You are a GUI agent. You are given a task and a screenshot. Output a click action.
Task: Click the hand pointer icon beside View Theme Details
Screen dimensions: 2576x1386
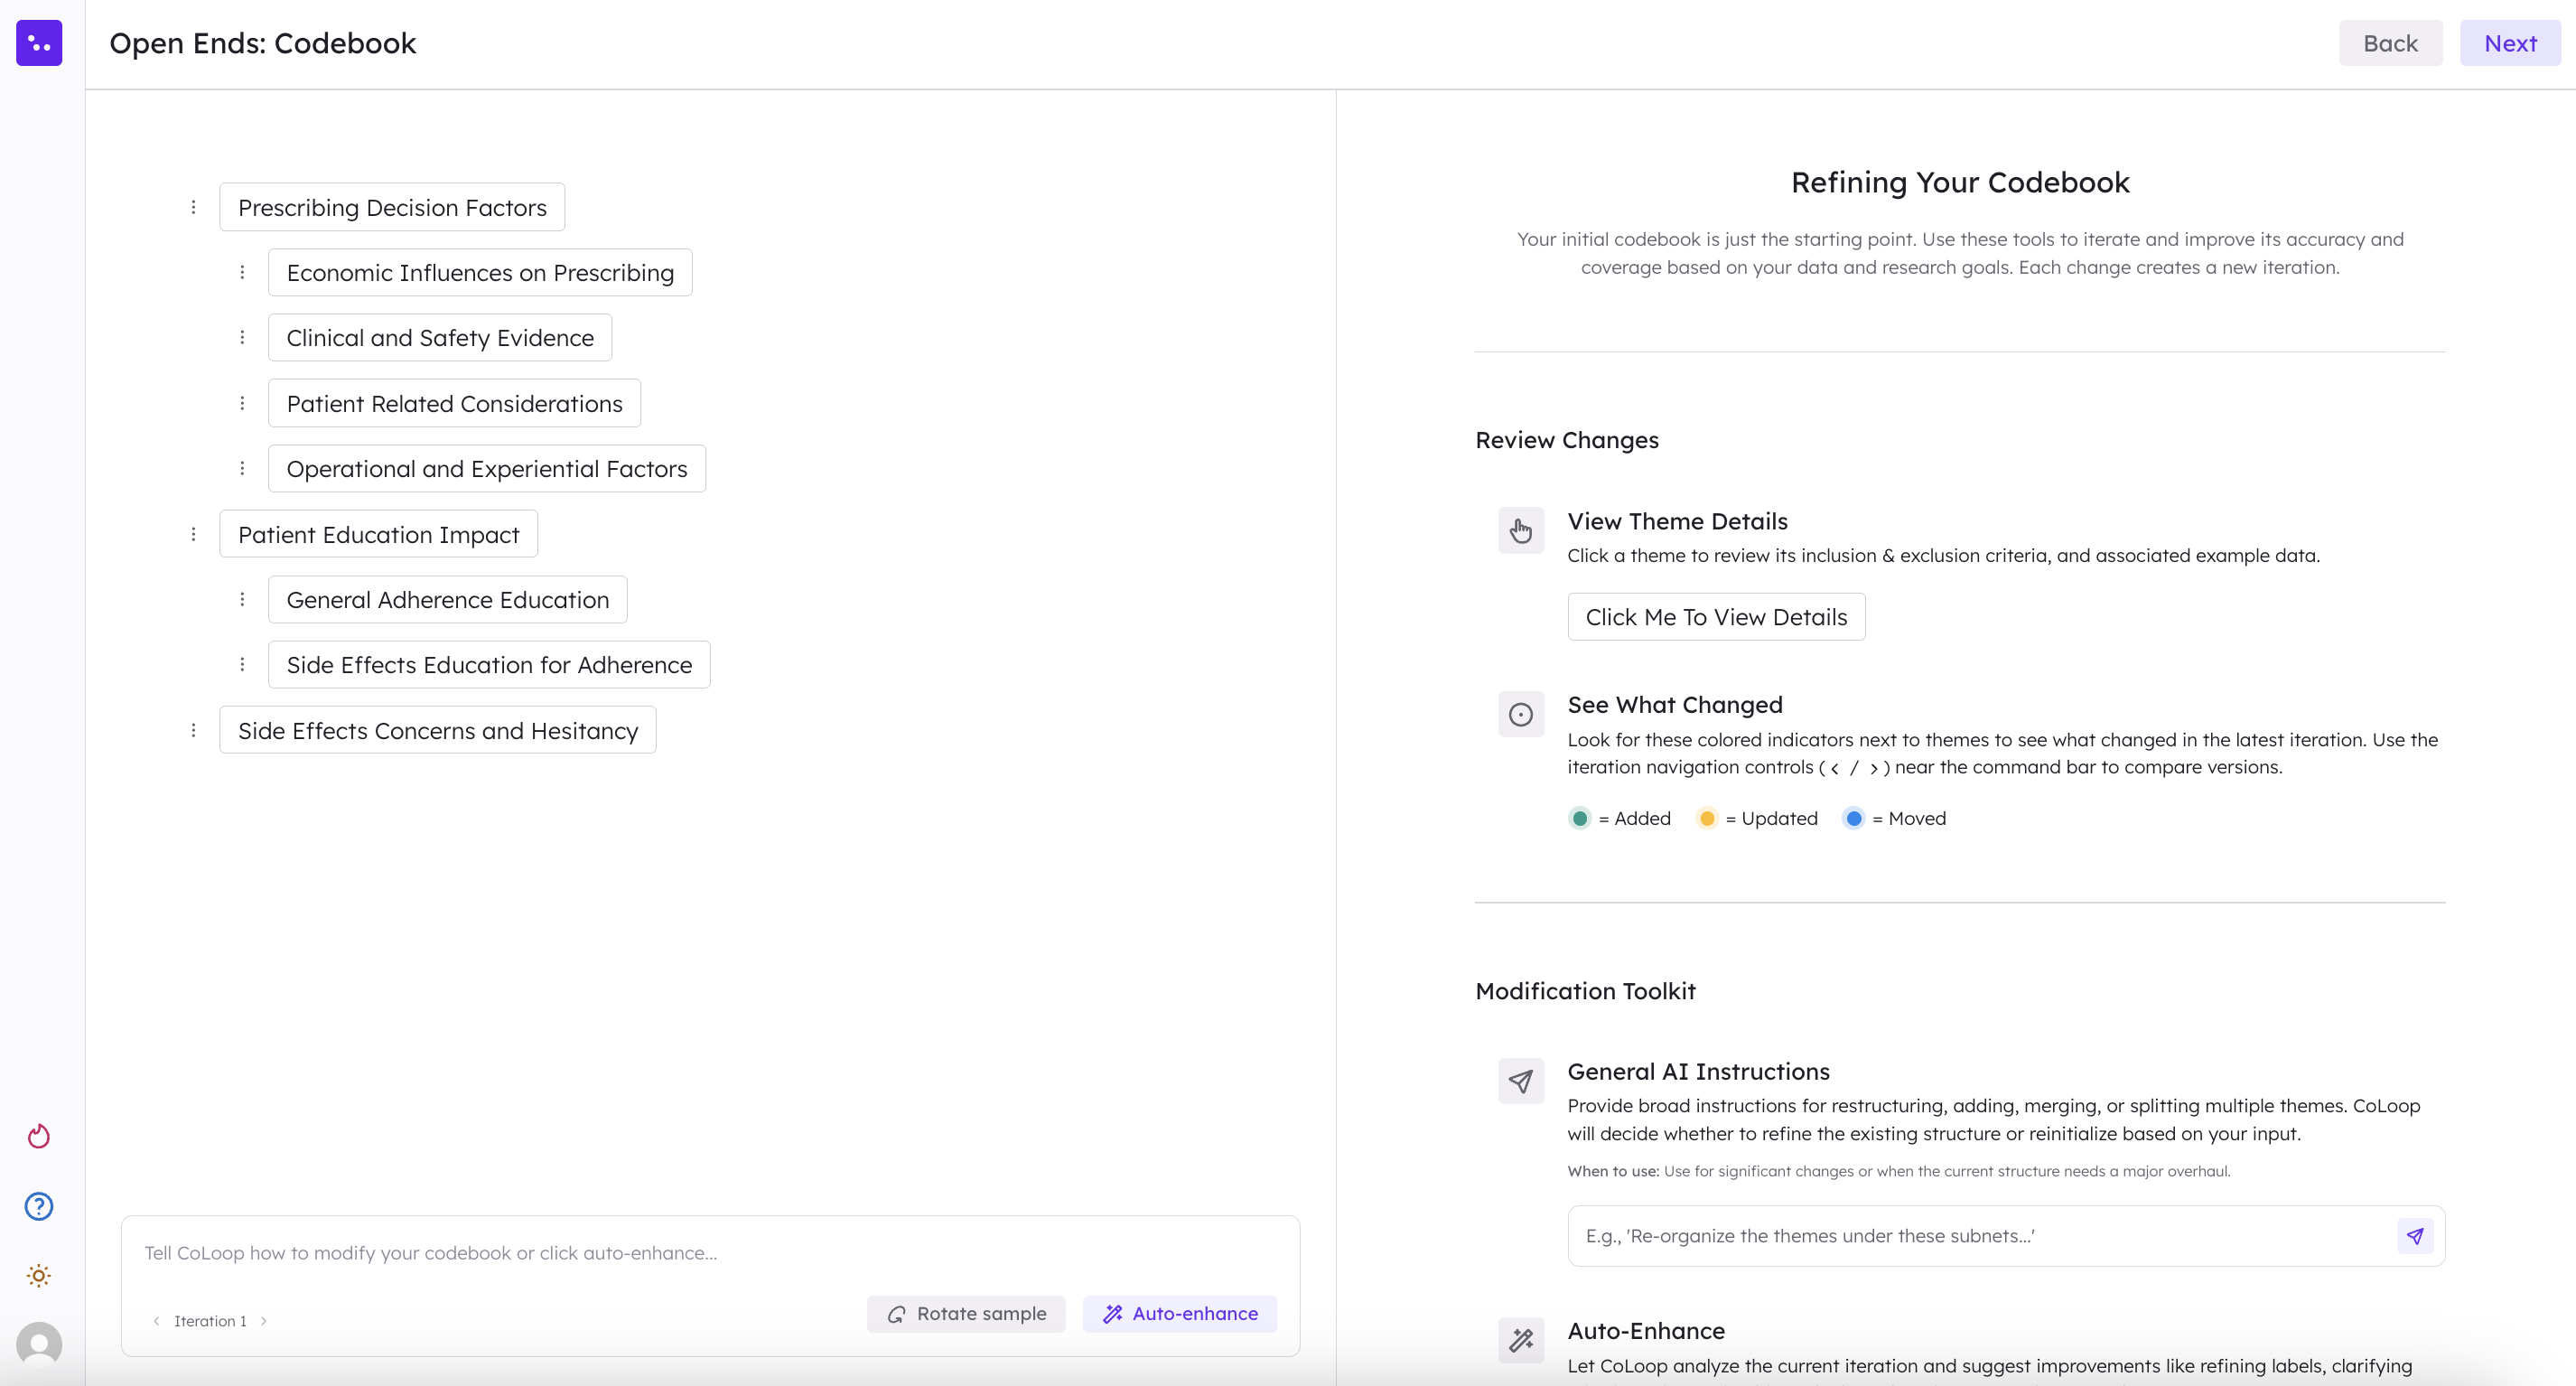pos(1520,530)
